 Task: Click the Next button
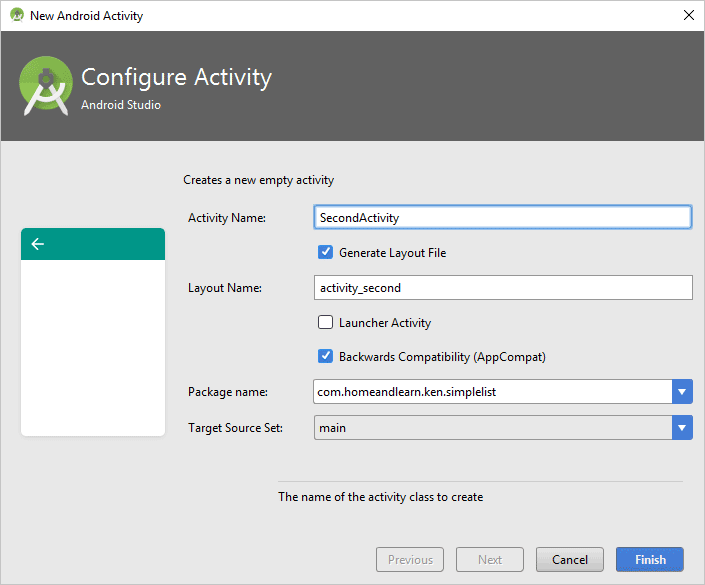(490, 560)
